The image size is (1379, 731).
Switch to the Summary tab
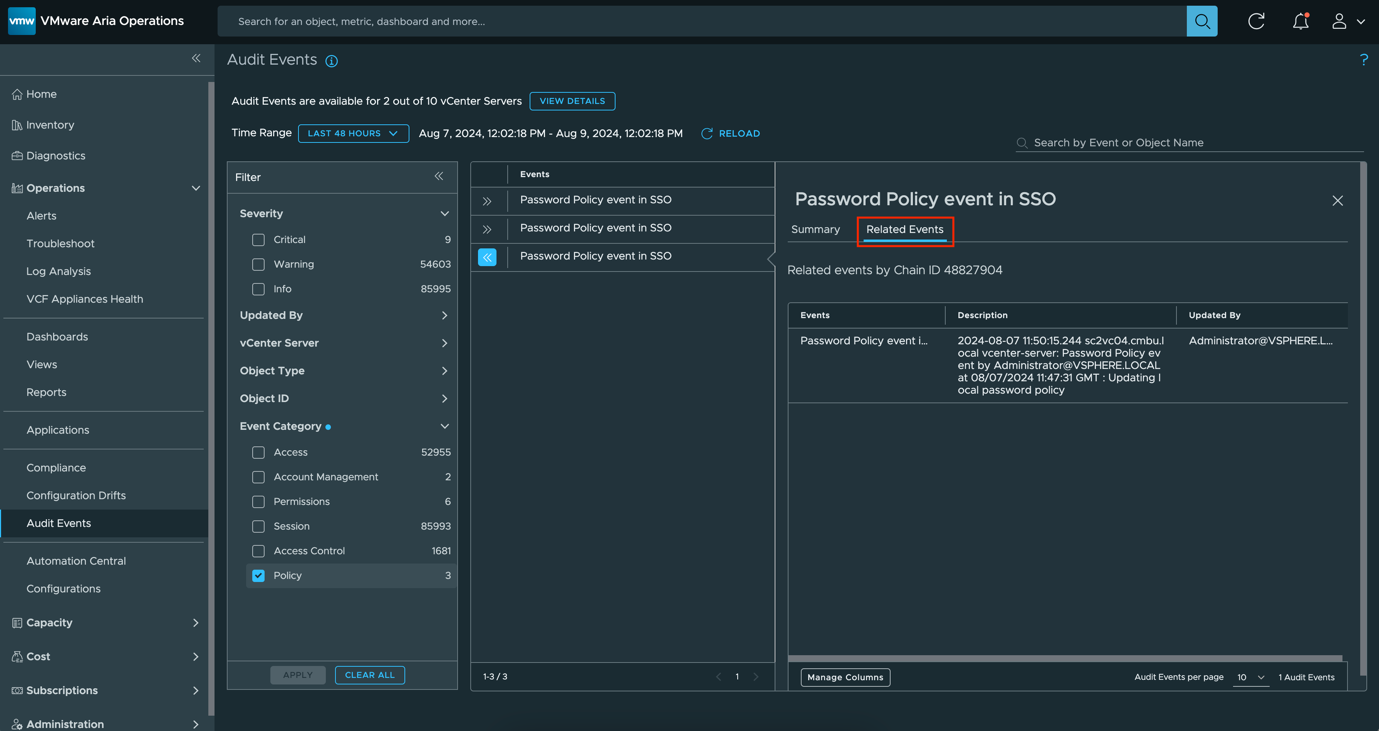815,230
